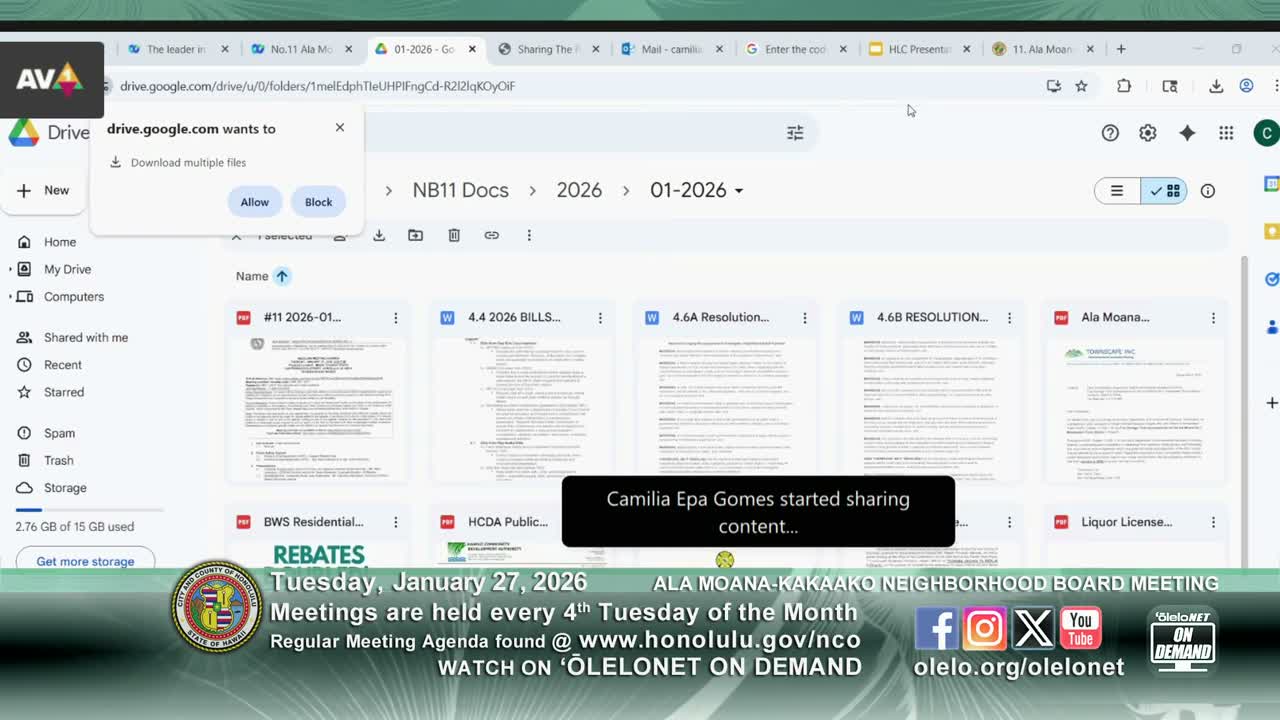The image size is (1280, 720).
Task: Click the New button in Drive
Action: (43, 190)
